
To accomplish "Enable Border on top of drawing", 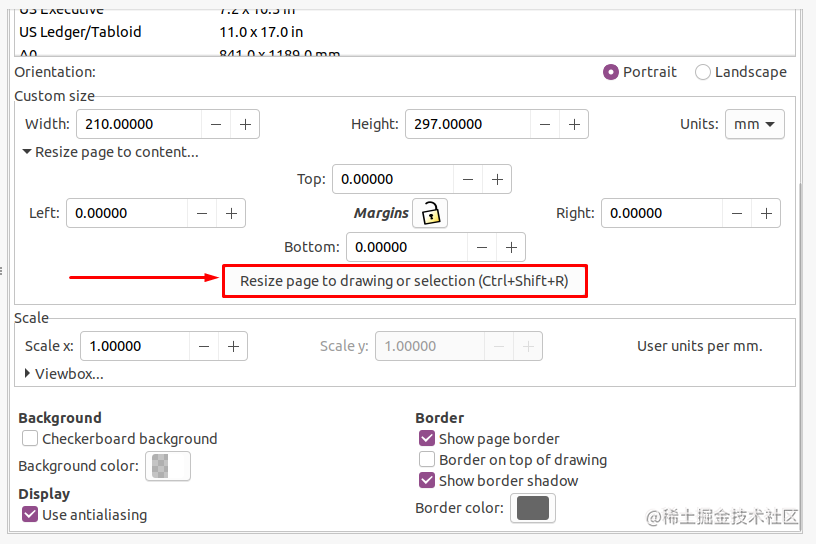I will [427, 459].
